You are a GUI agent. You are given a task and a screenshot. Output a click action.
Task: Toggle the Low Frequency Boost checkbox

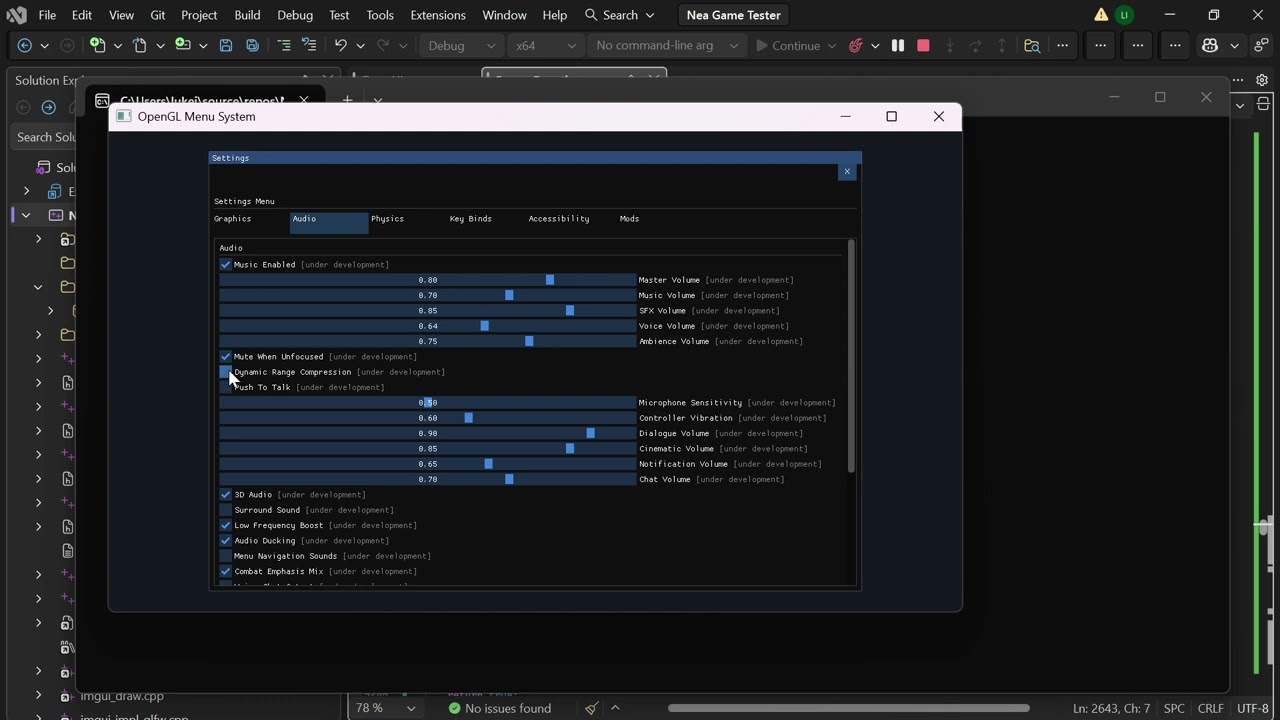(x=225, y=526)
